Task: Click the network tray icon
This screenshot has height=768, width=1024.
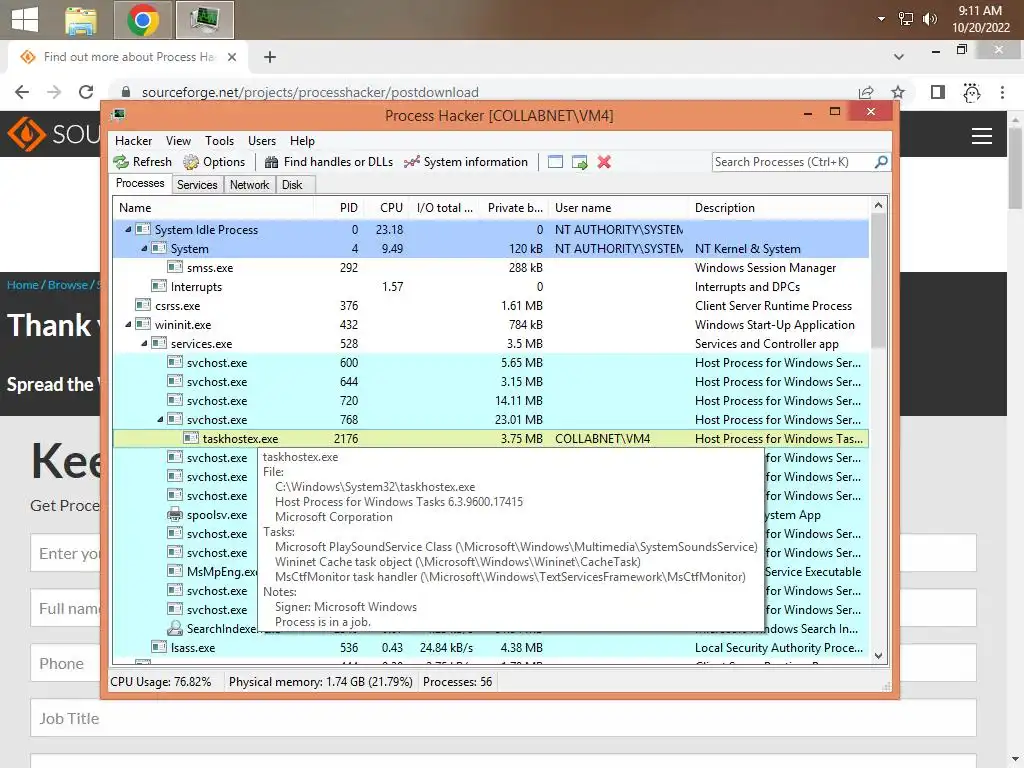Action: pyautogui.click(x=906, y=19)
